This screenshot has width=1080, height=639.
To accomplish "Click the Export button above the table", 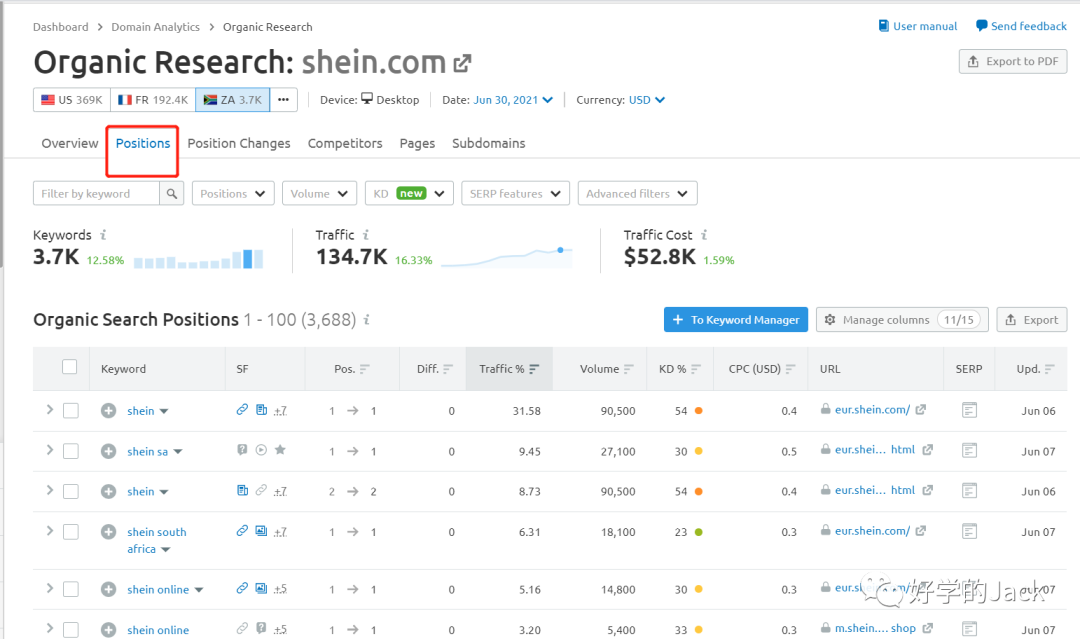I will click(1032, 320).
